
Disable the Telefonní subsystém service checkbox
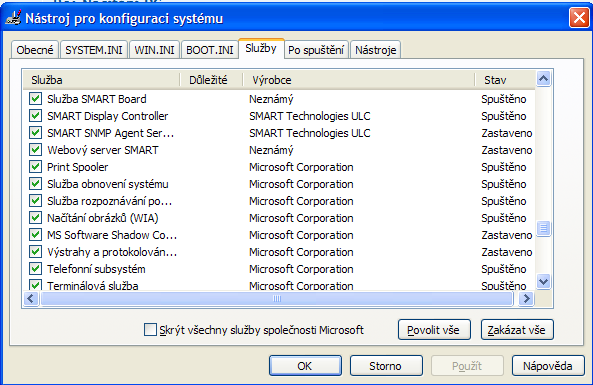point(36,269)
